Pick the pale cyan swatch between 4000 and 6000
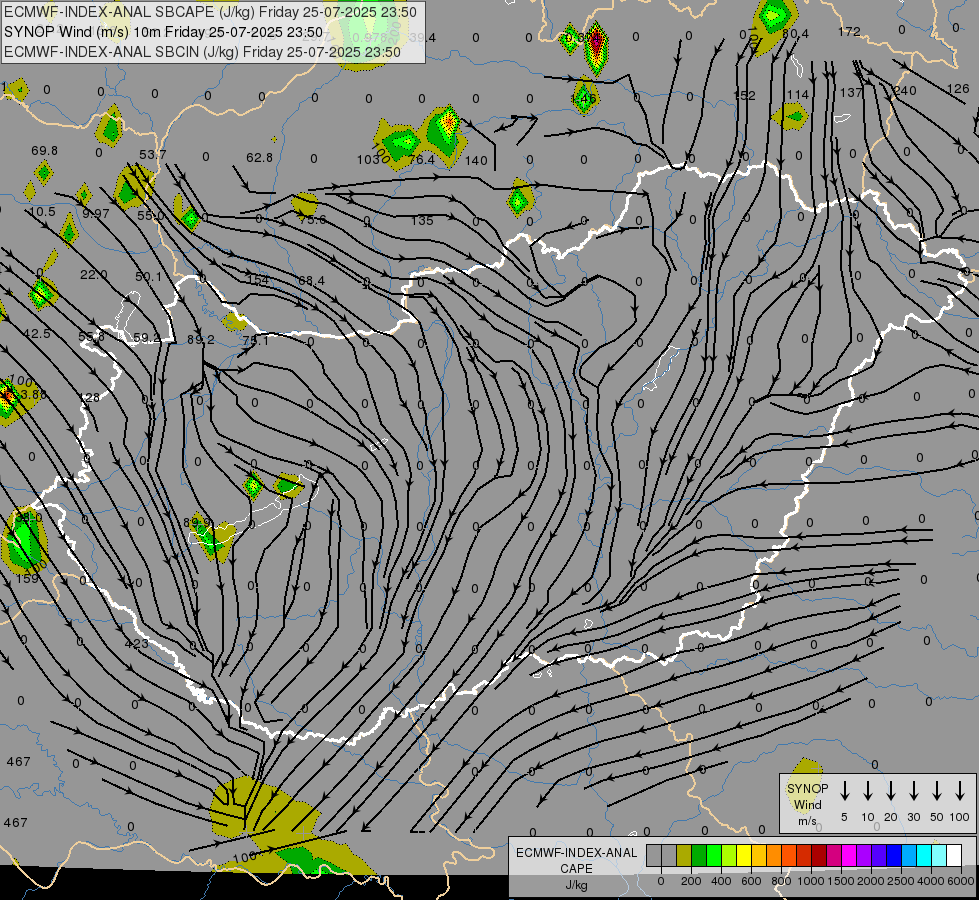Viewport: 979px width, 900px height. (938, 855)
